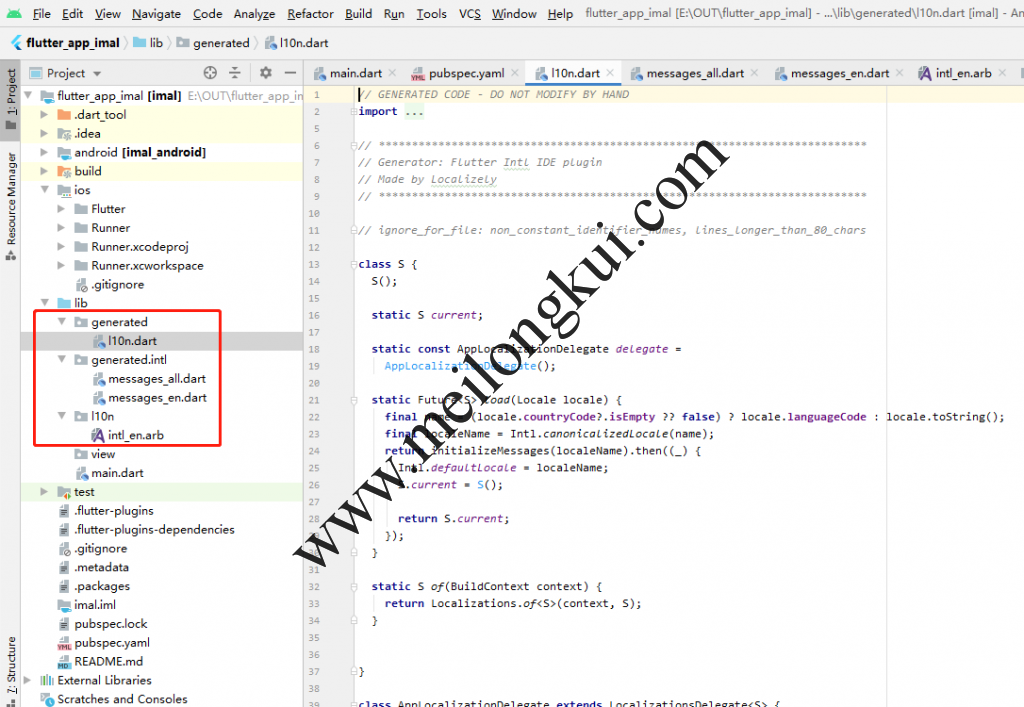
Task: Expand the android folder
Action: coord(44,152)
